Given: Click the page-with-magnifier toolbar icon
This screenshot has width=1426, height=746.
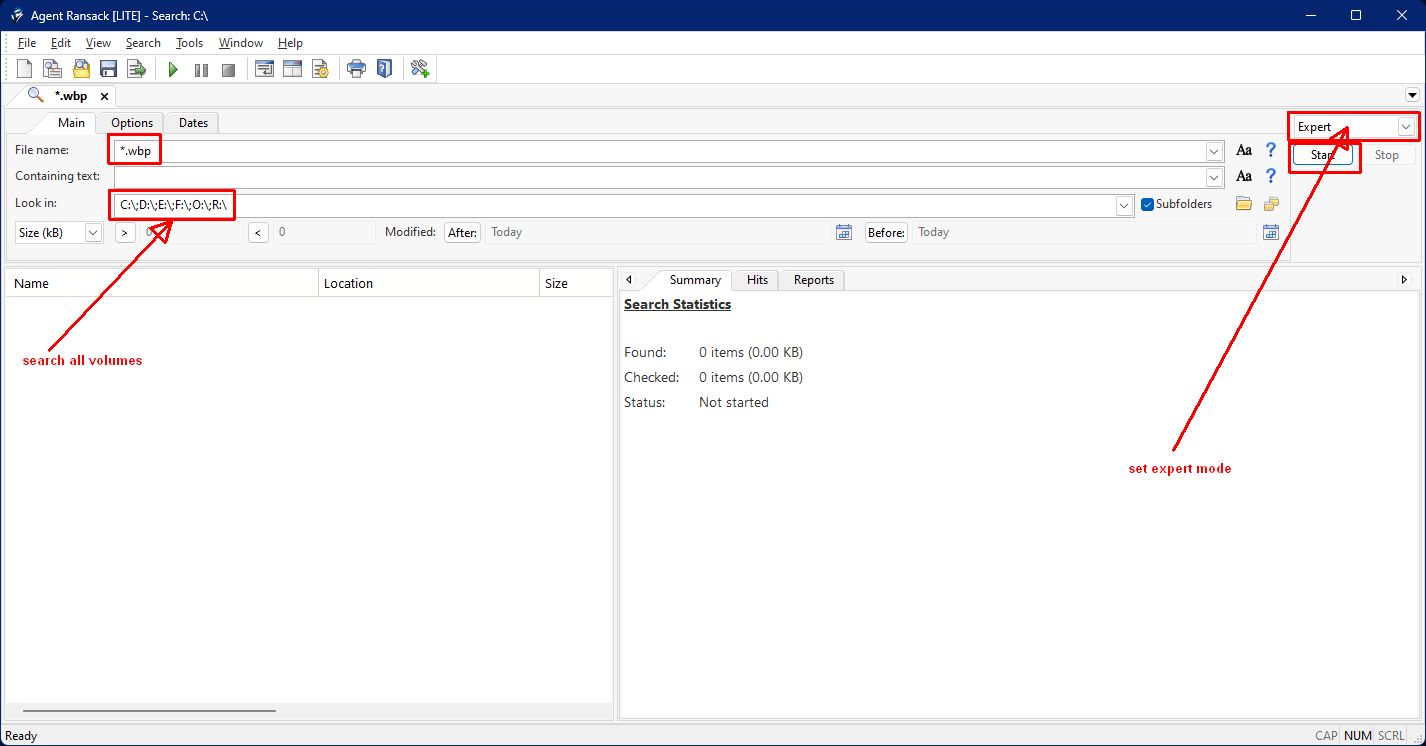Looking at the screenshot, I should 52,69.
